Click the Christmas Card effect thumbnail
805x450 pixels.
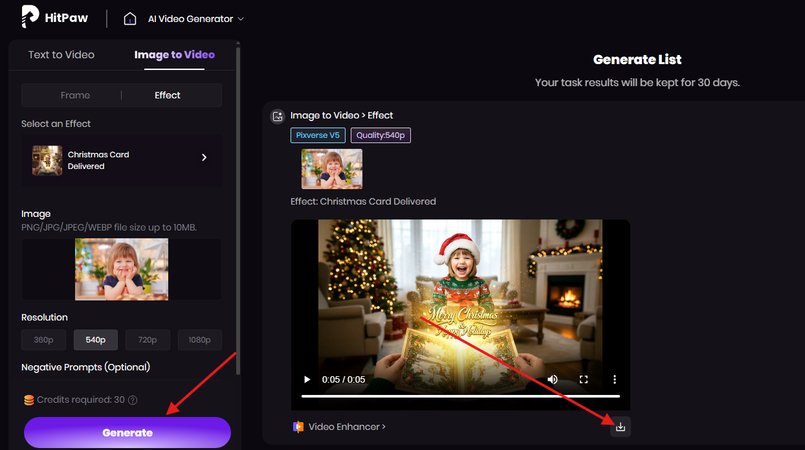[x=47, y=160]
